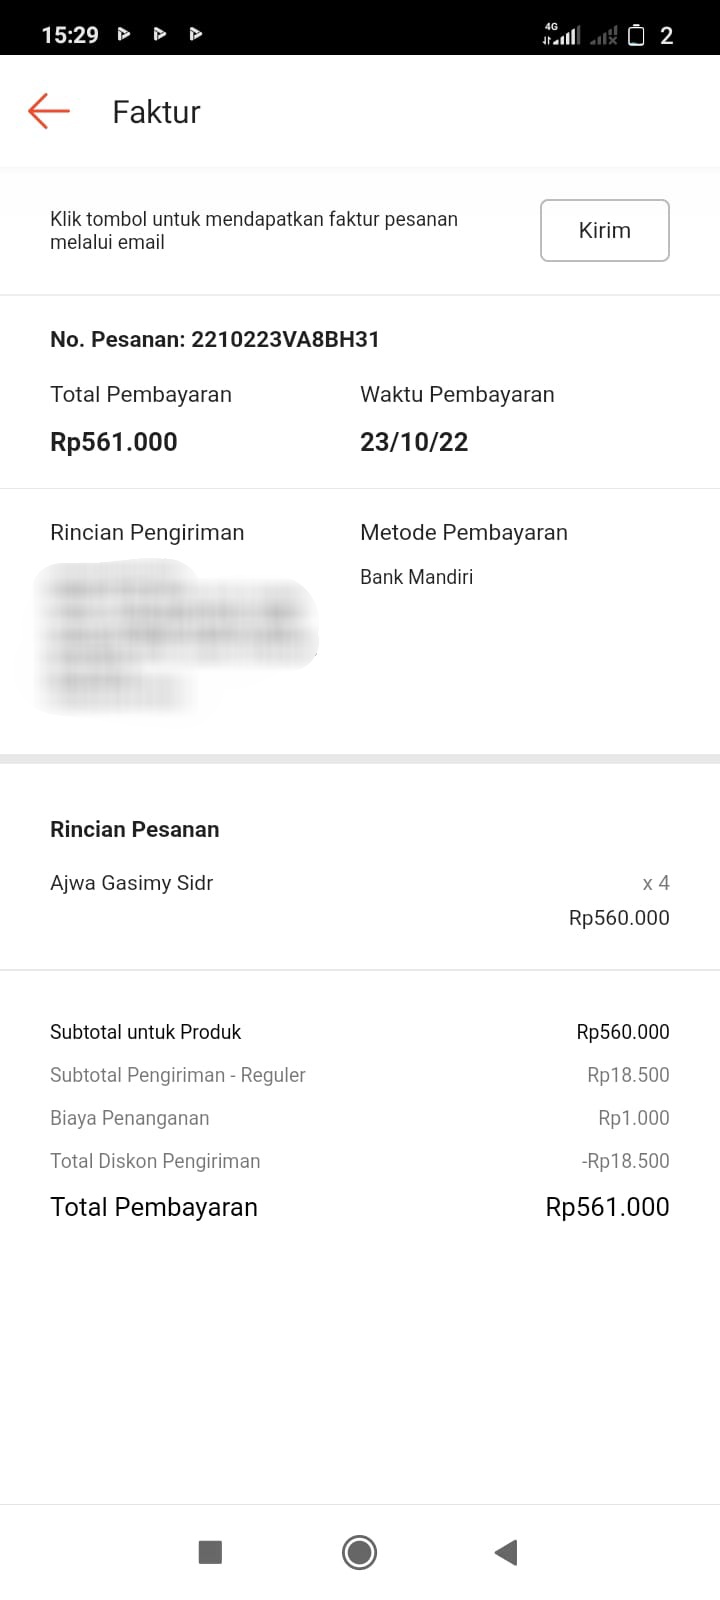This screenshot has width=720, height=1600.
Task: Tap the first play icon in status bar
Action: [x=124, y=34]
